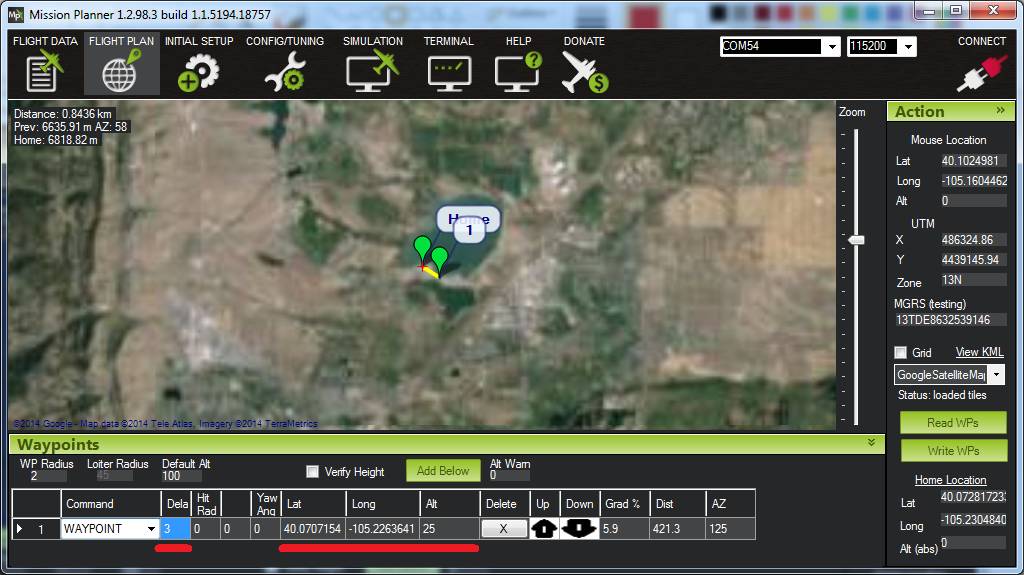This screenshot has width=1024, height=575.
Task: Click the map Zoom slider handle
Action: 856,240
